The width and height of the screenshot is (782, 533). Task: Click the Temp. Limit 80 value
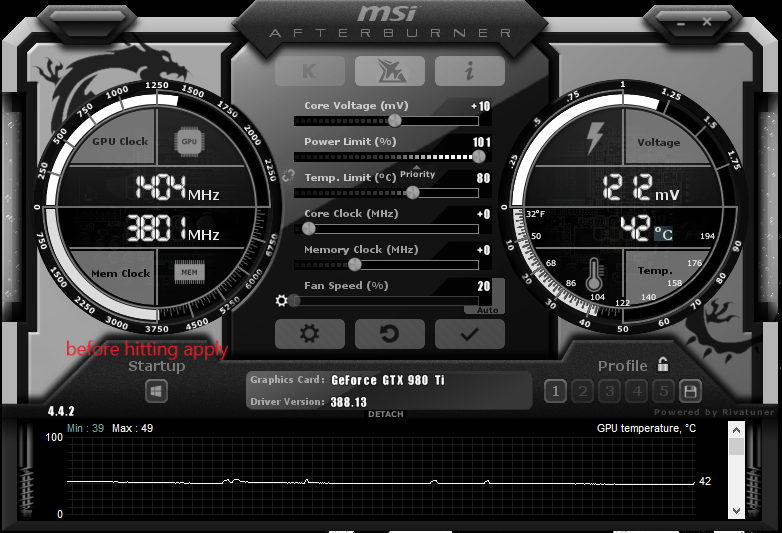[483, 178]
